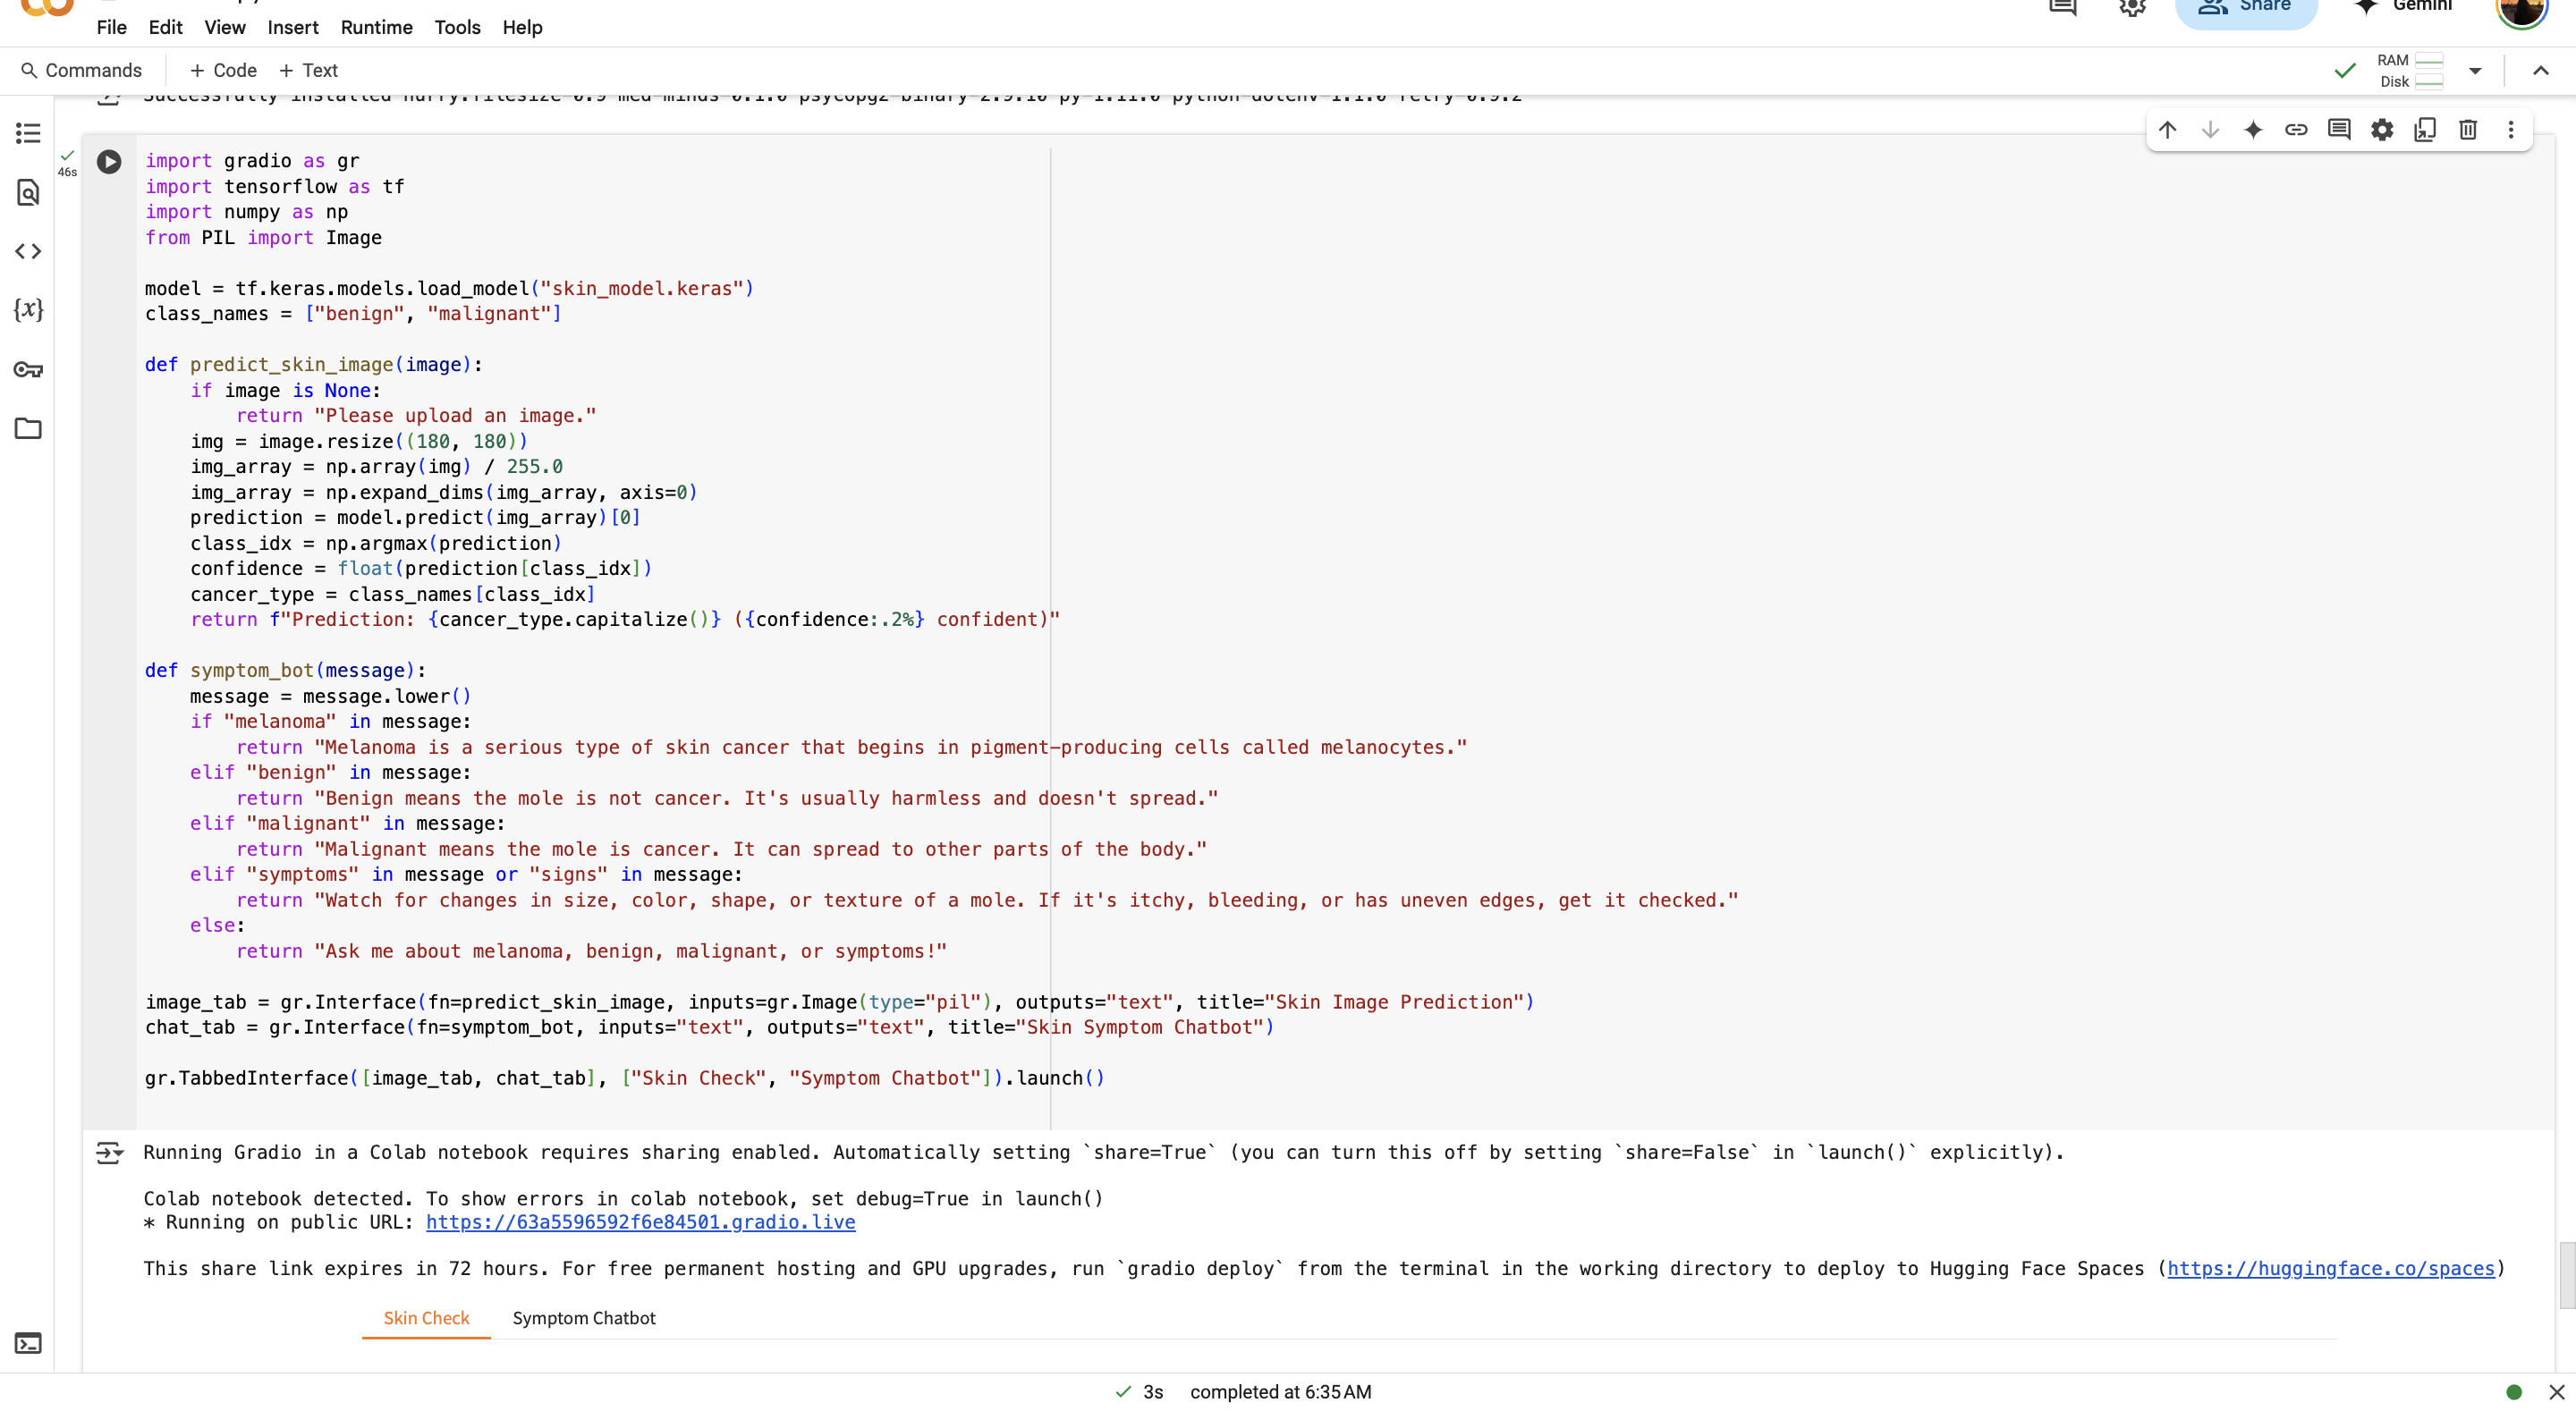Open the terminal panel icon
Screen dimensions: 2576x1411
click(28, 1343)
